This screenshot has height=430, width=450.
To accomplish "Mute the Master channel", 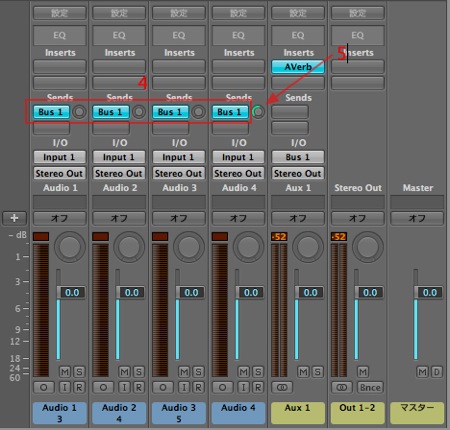I will (423, 372).
